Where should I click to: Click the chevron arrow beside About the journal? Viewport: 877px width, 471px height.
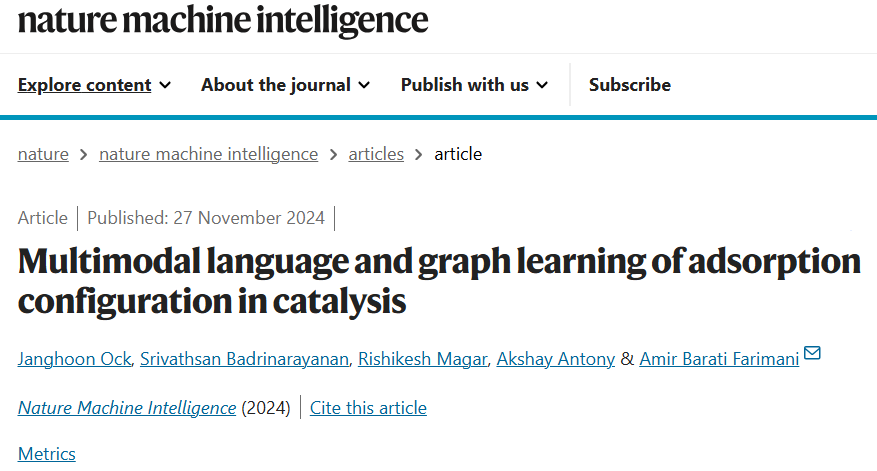[x=364, y=86]
